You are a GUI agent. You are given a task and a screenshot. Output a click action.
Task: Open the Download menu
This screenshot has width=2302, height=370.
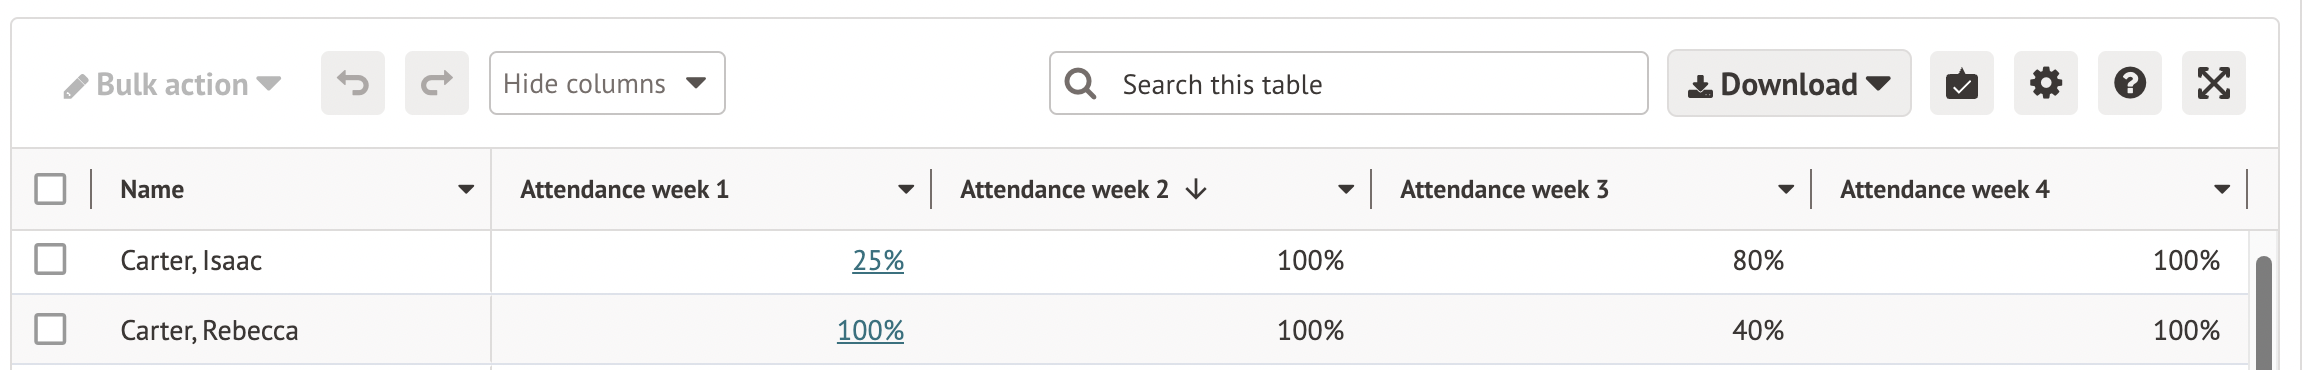coord(1789,83)
